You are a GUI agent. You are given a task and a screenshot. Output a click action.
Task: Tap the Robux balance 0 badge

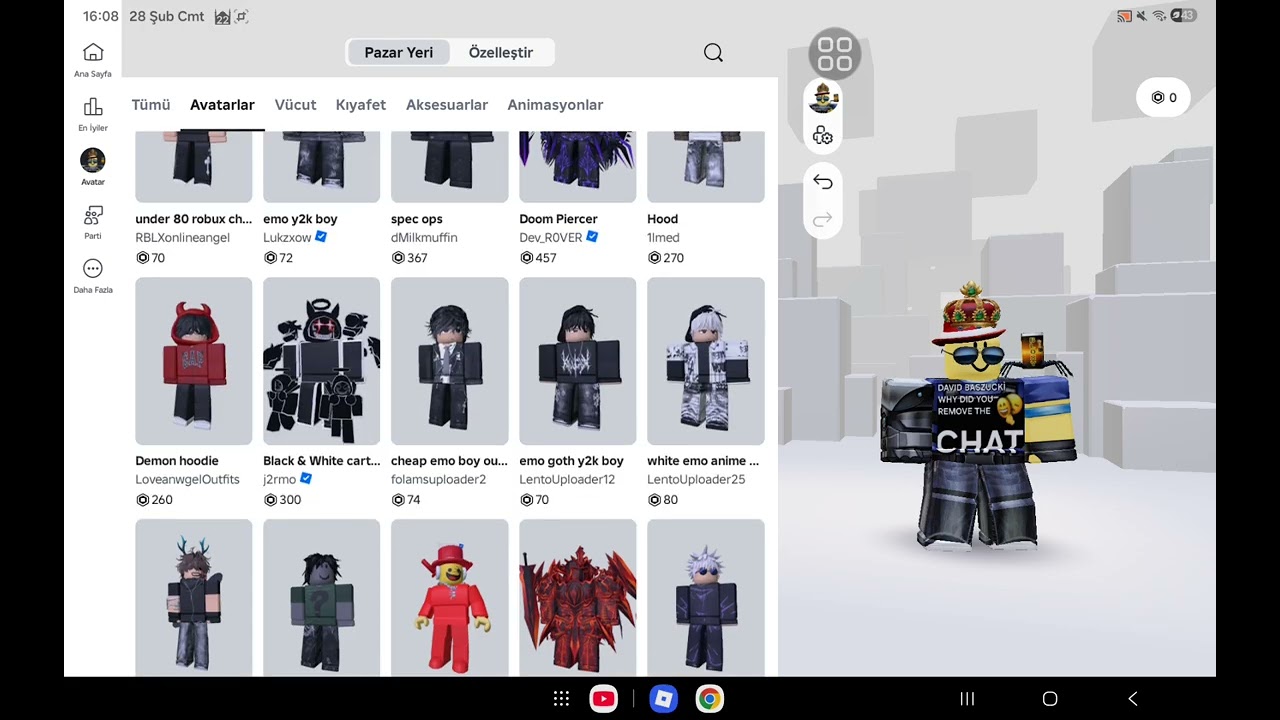1163,98
